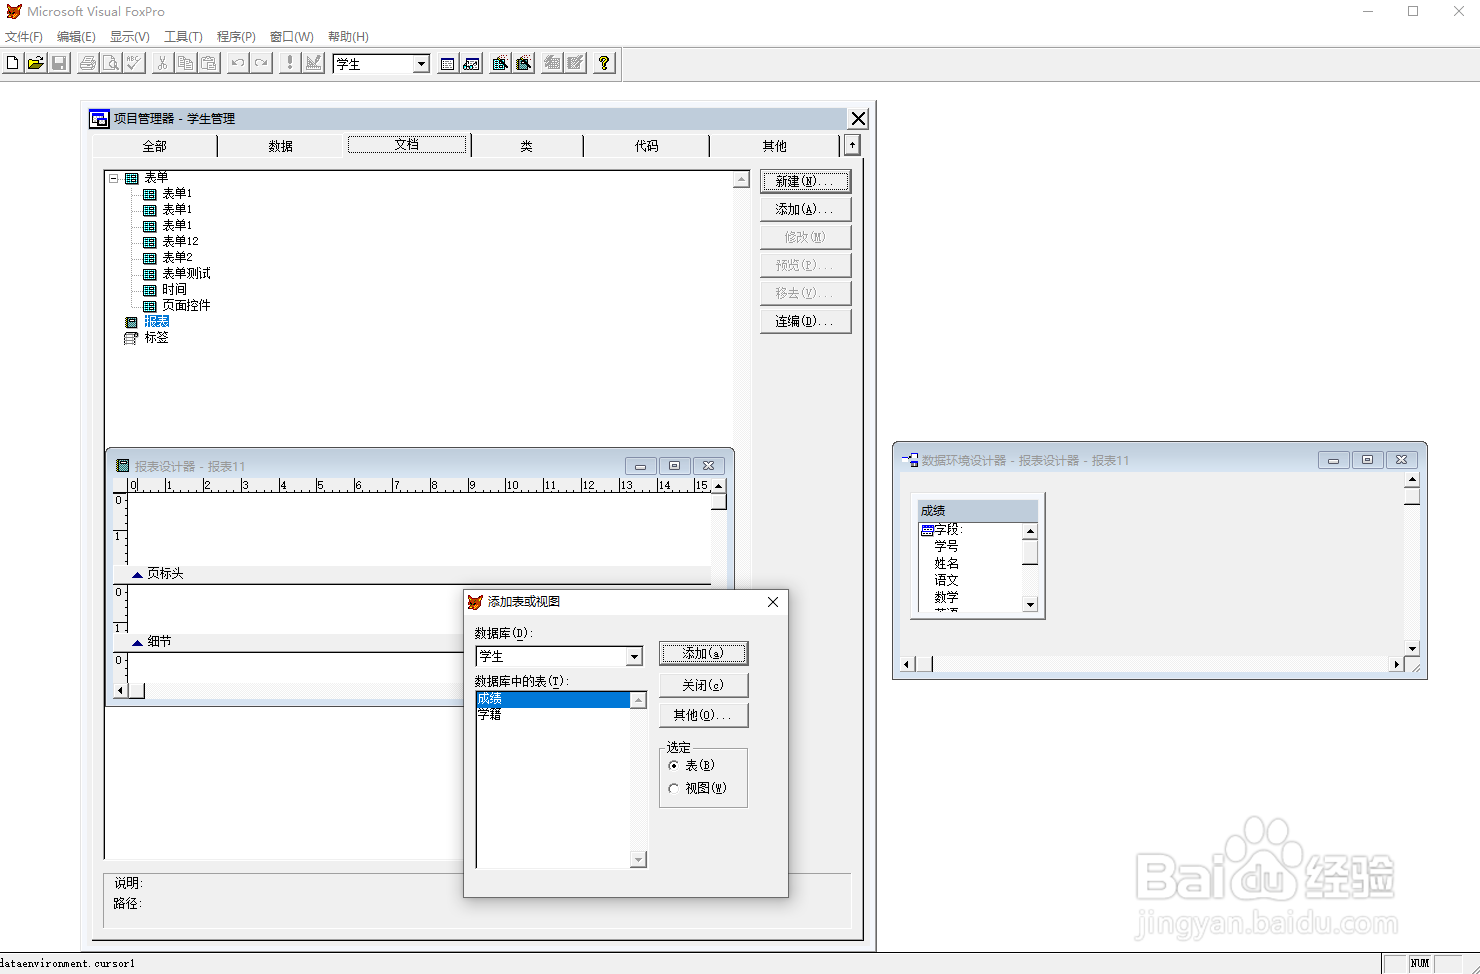Click up arrow of 成绩 field list
Image resolution: width=1480 pixels, height=974 pixels.
click(x=1030, y=531)
